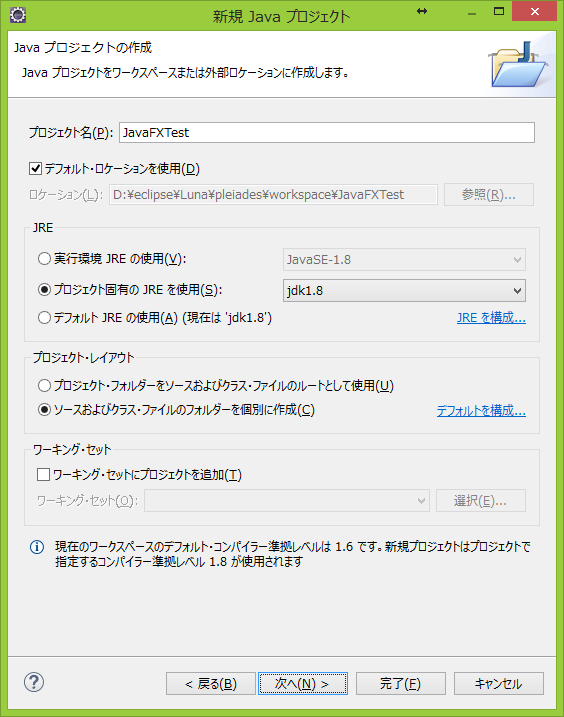The height and width of the screenshot is (717, 564).
Task: Close the 新規 Java プロジェクト dialog
Action: 534,11
